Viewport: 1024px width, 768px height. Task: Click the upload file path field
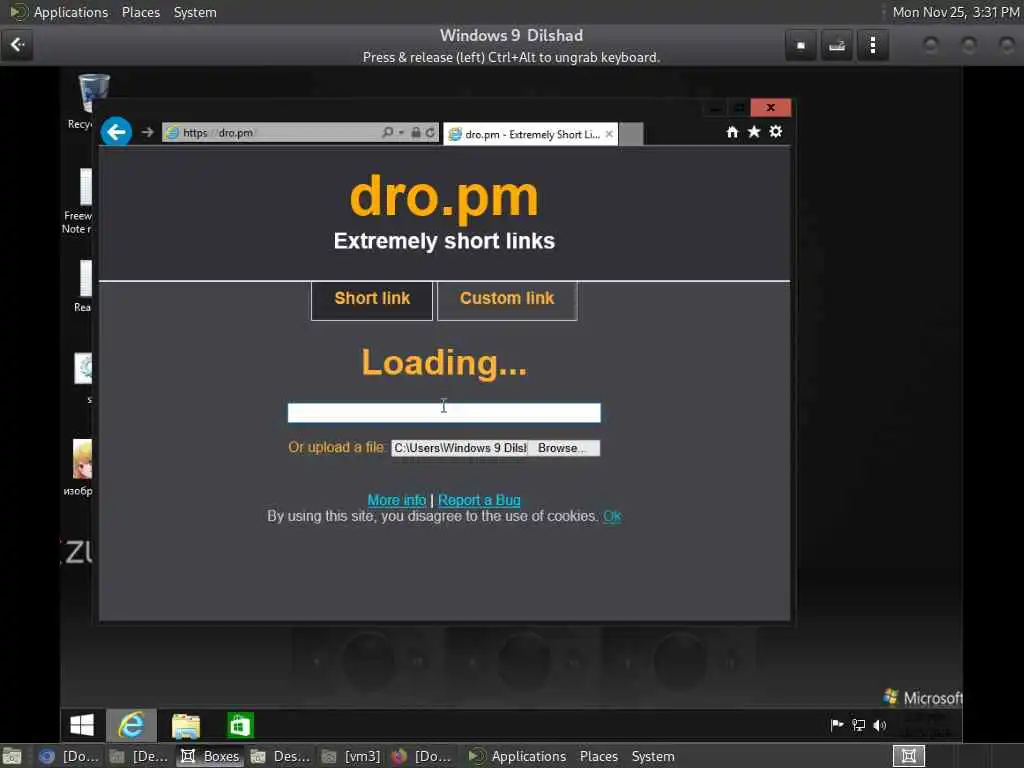coord(460,448)
